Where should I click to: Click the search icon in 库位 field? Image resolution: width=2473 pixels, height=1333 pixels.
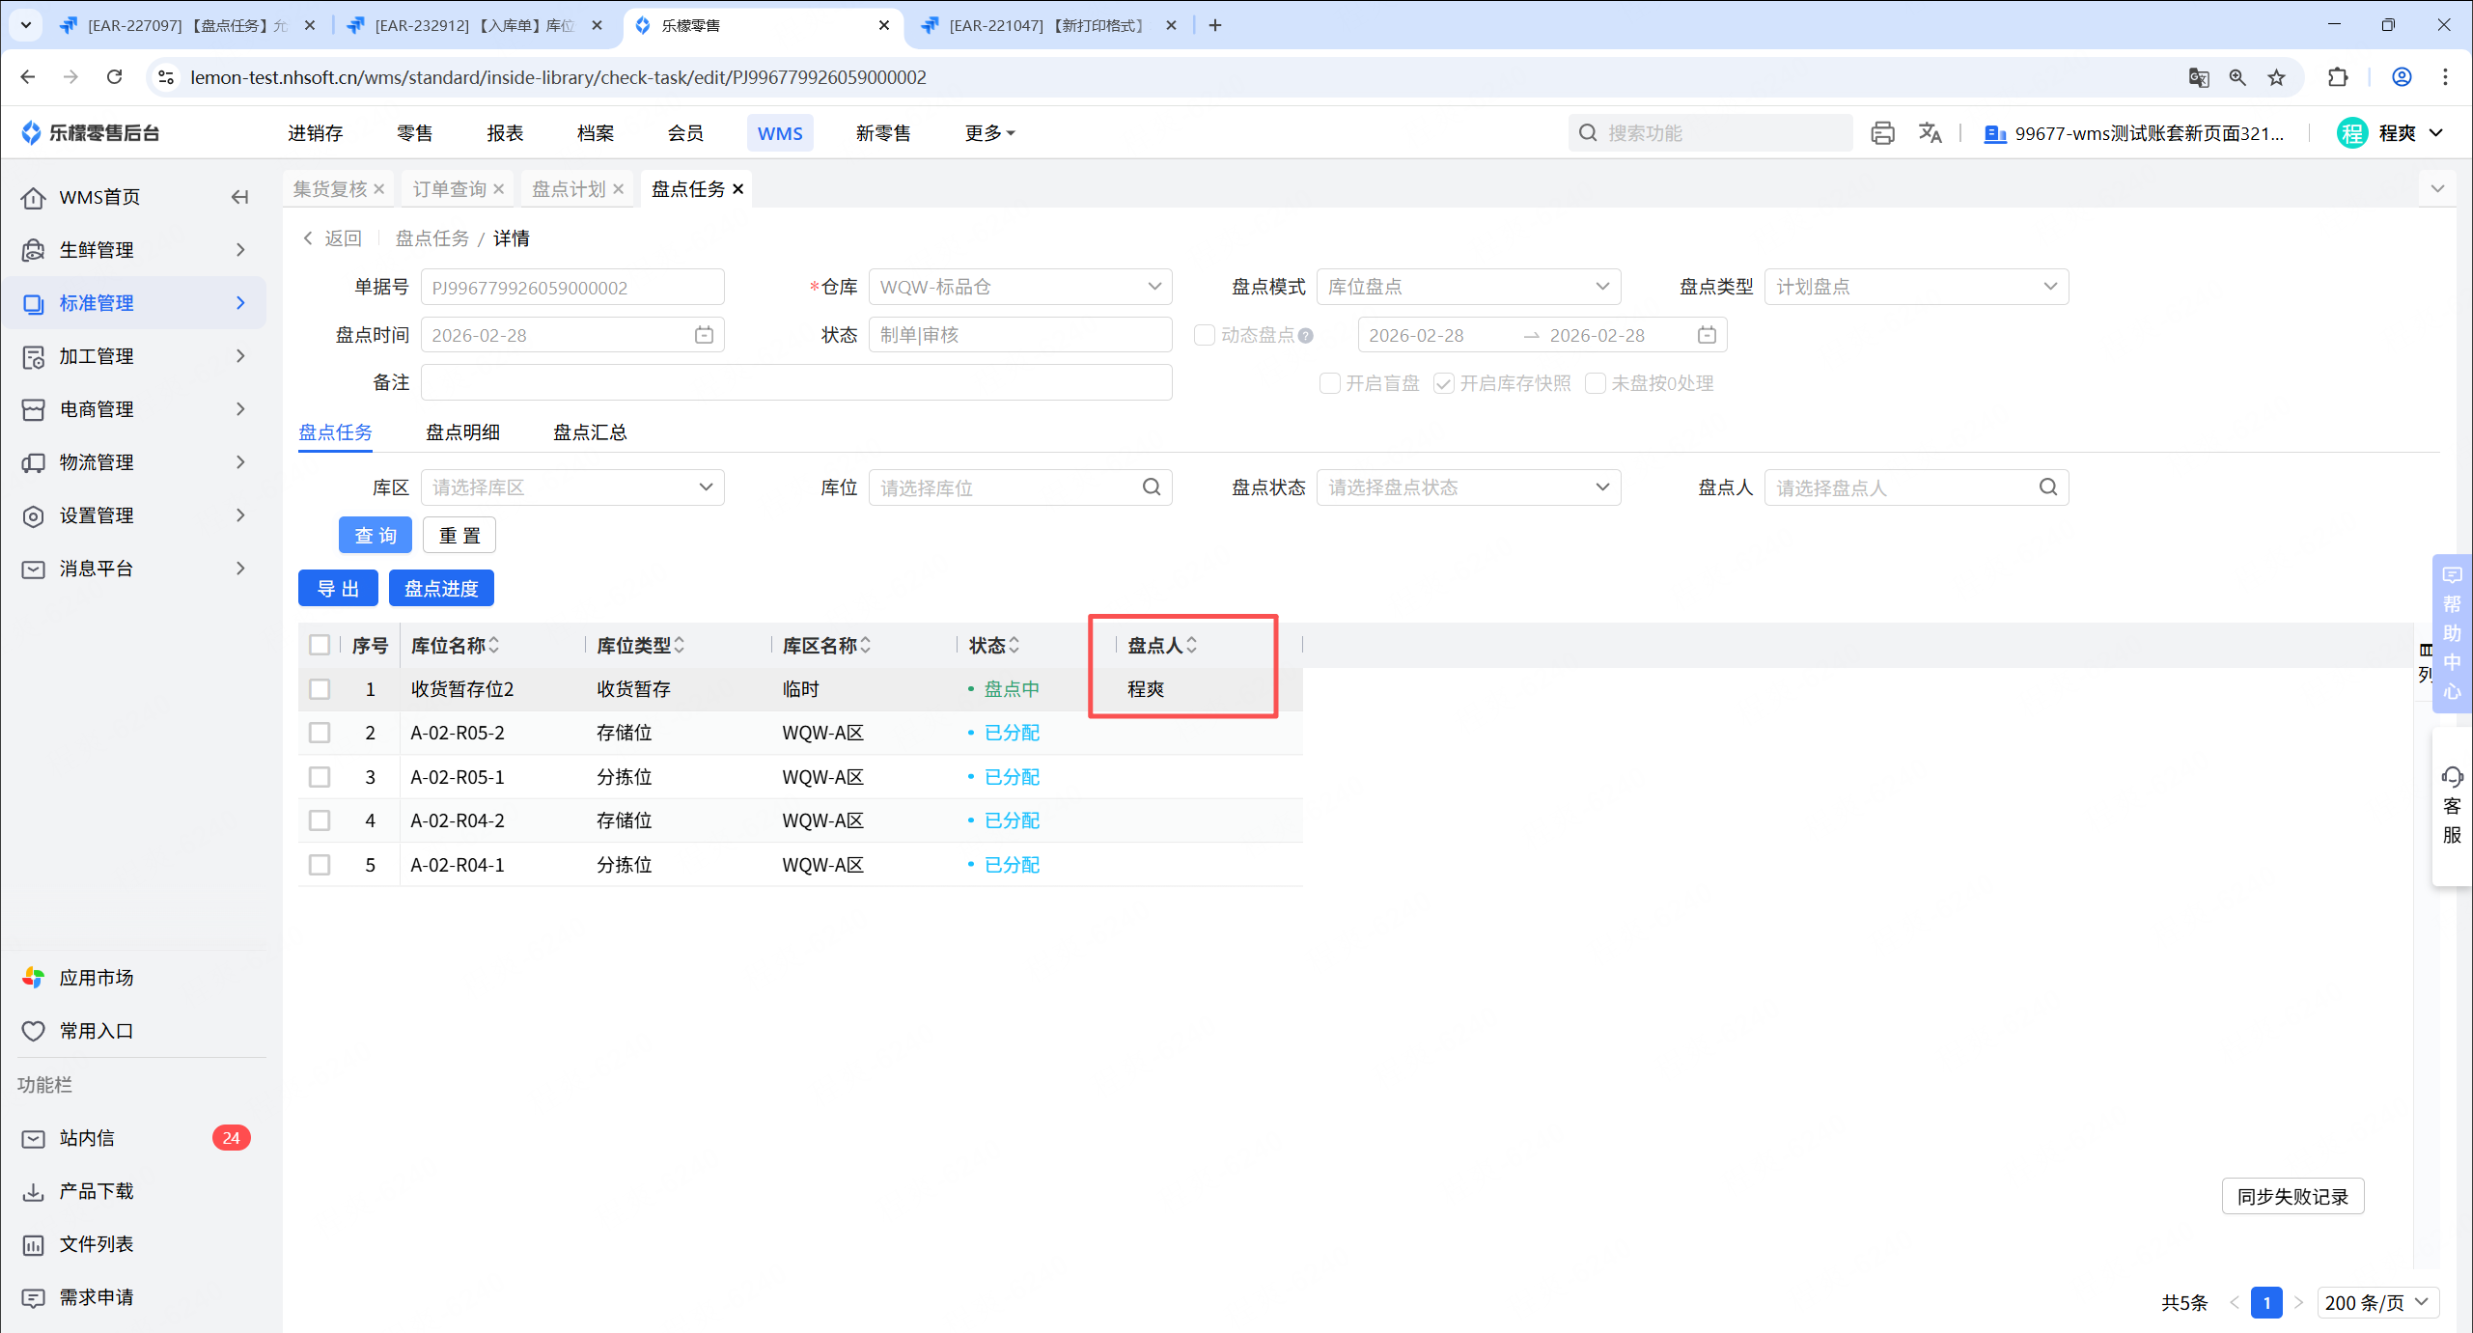pos(1151,487)
